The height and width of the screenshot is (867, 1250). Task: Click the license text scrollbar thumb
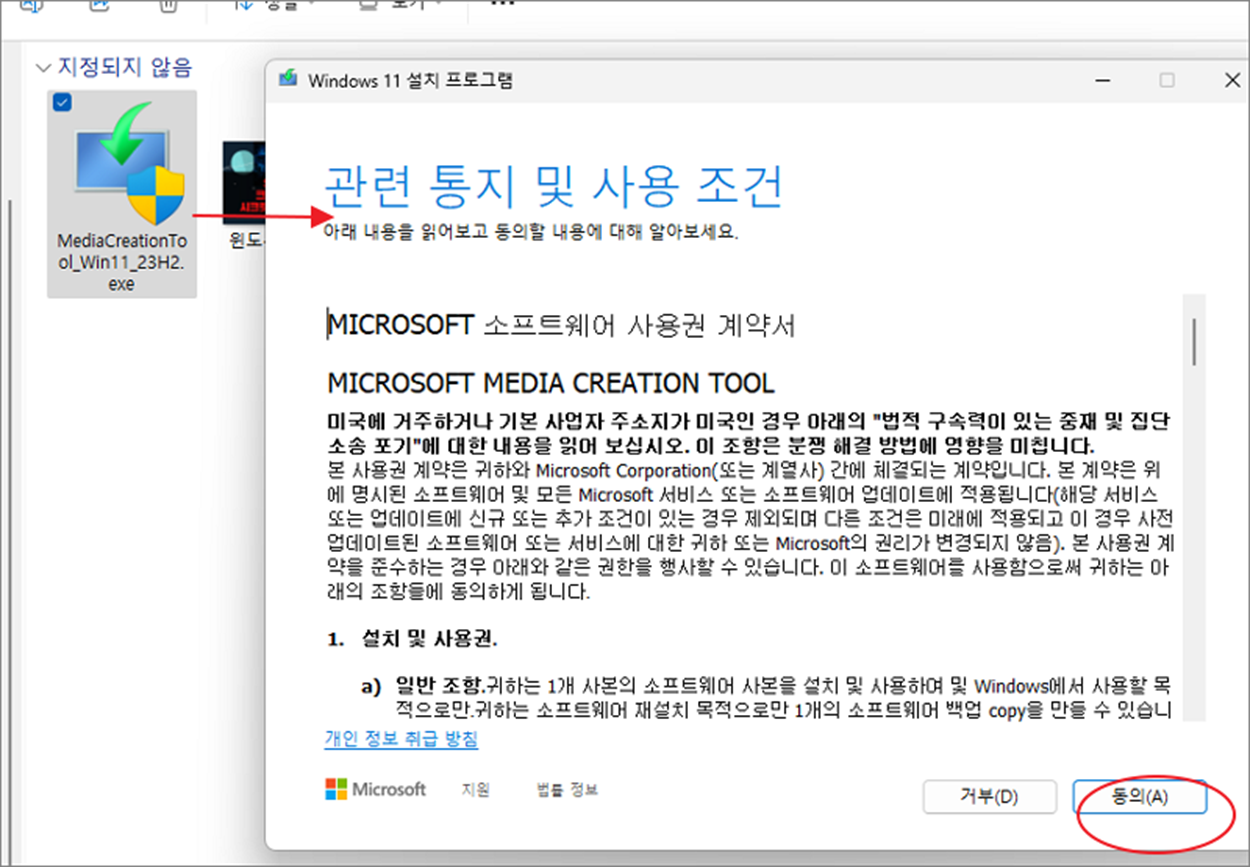tap(1194, 341)
